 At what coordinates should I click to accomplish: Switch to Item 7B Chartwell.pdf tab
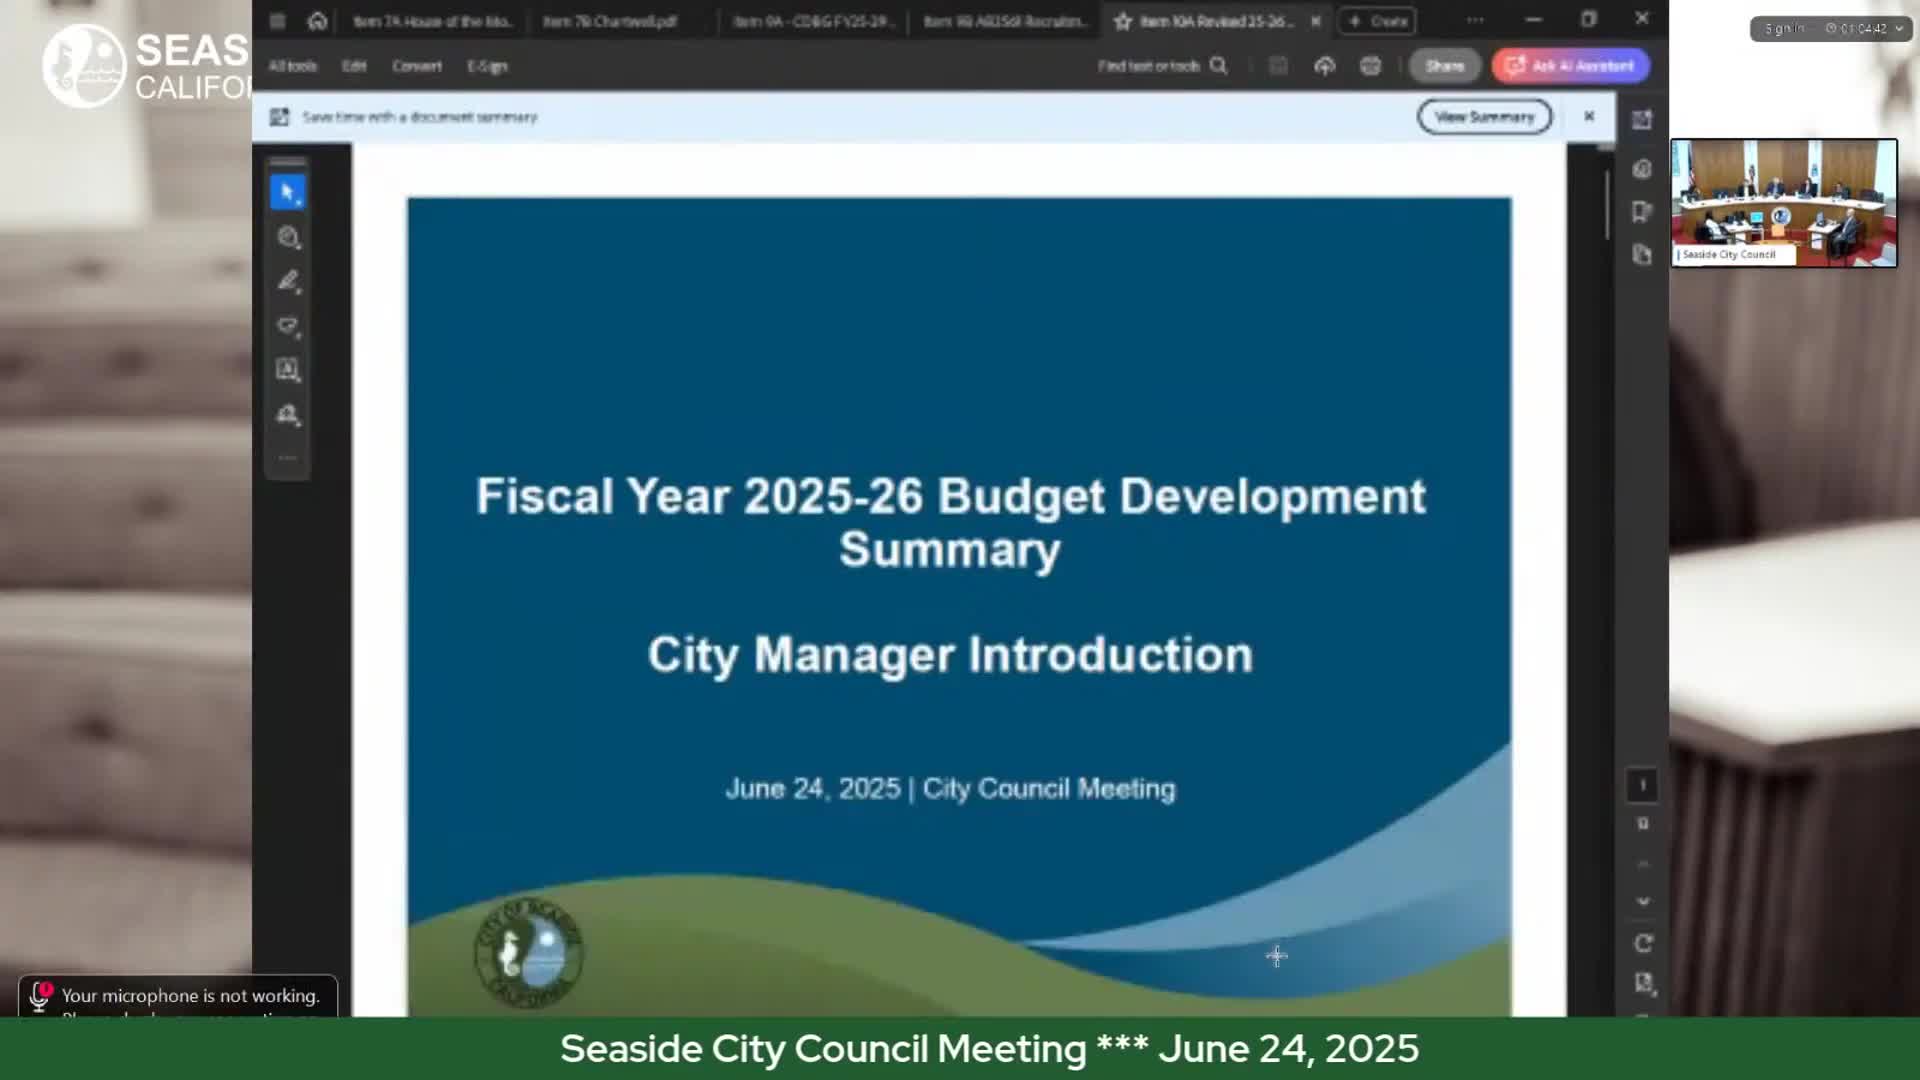coord(609,21)
